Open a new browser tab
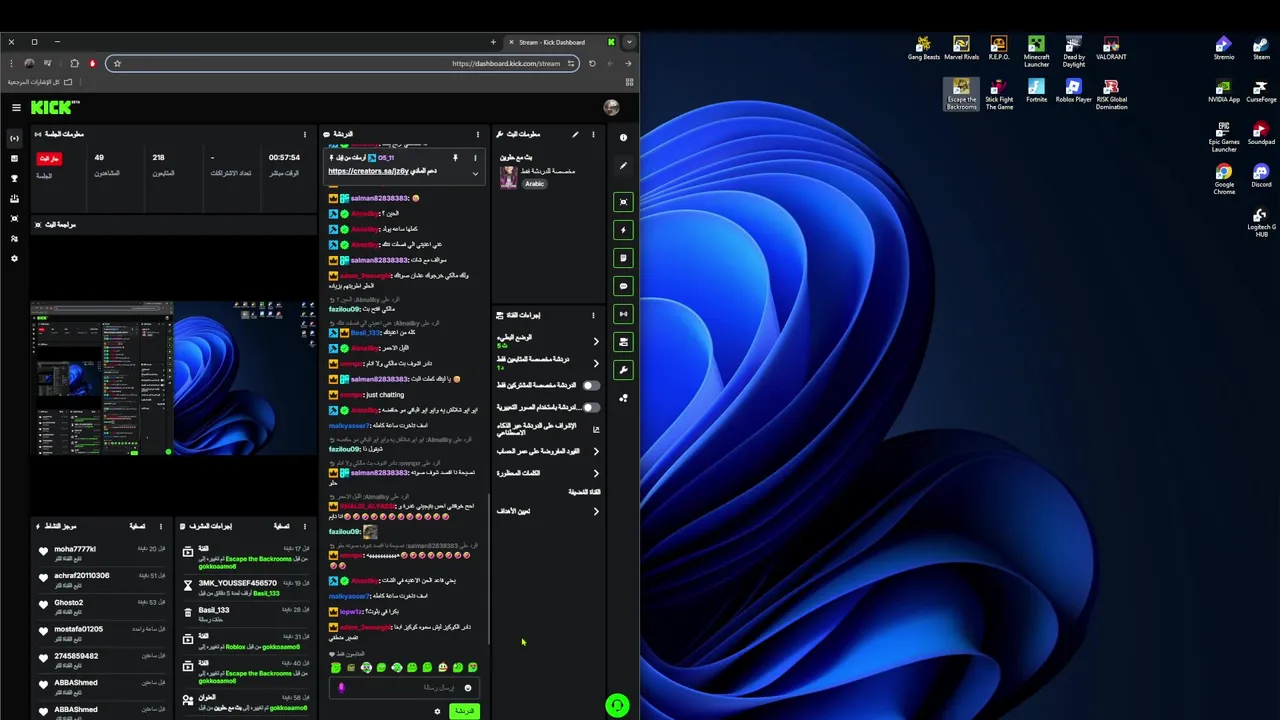 point(493,42)
